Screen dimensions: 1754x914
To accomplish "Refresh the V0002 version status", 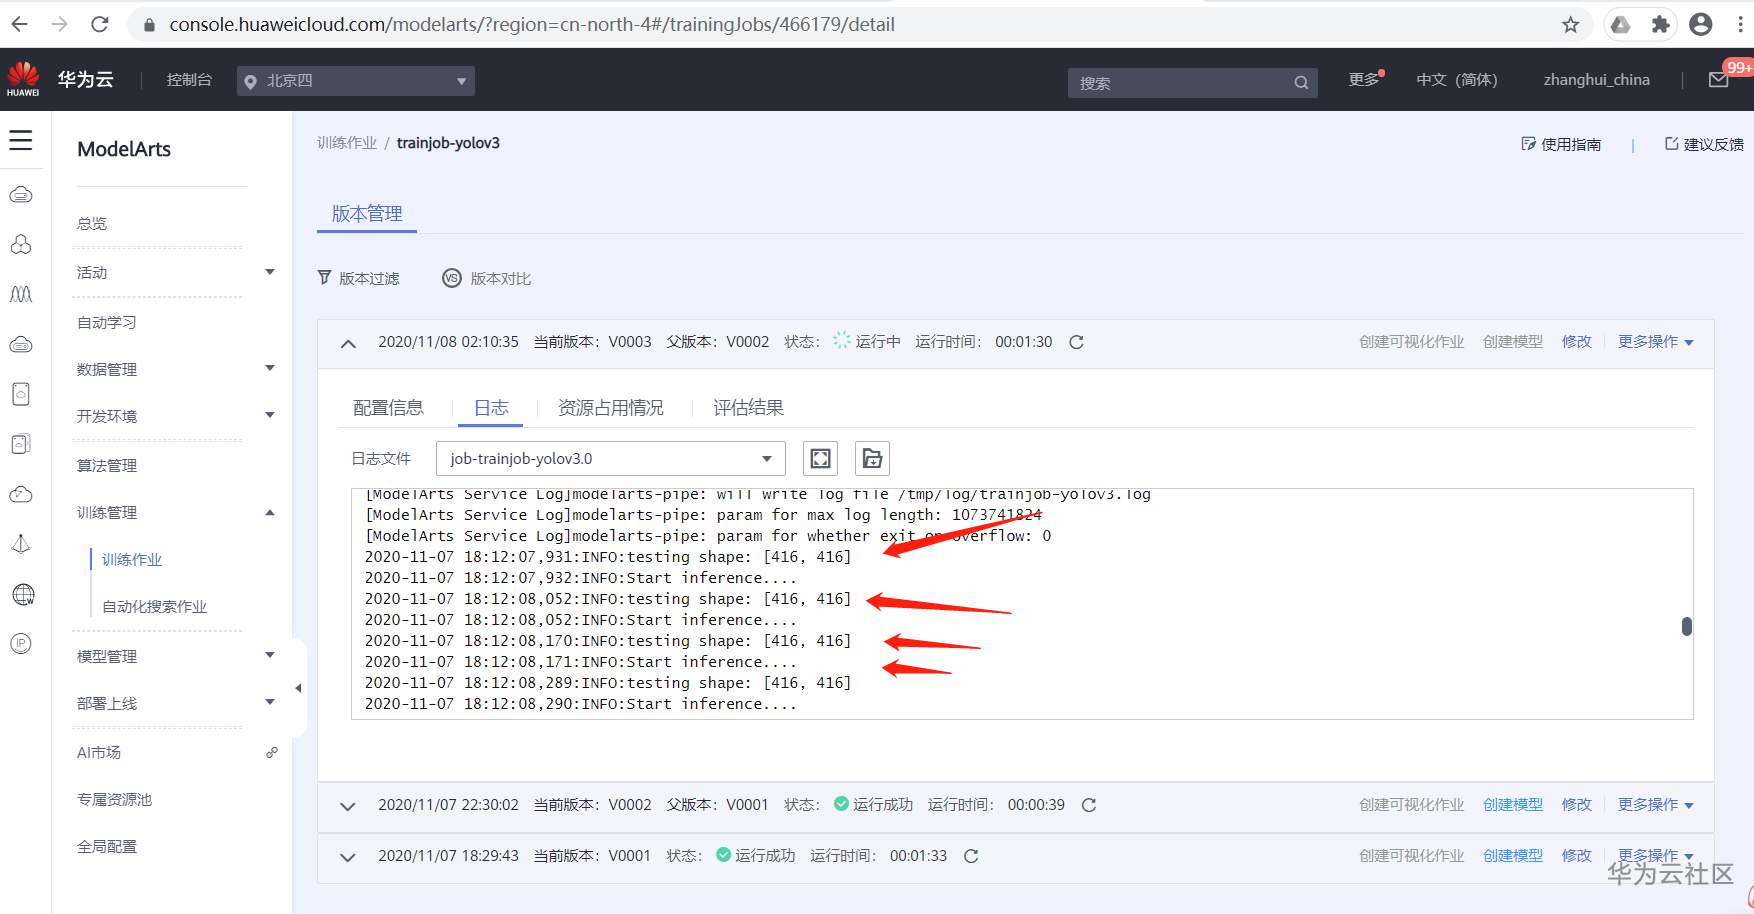I will point(1089,805).
